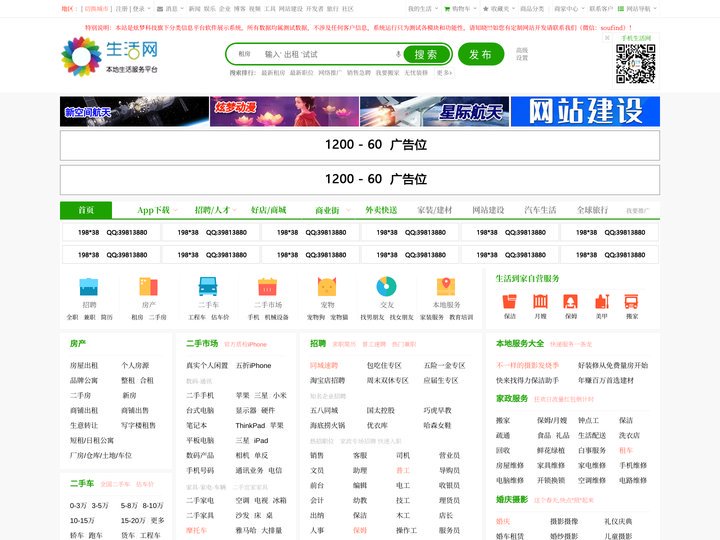The height and width of the screenshot is (540, 720).
Task: Open the 二手市场 calendar-style icon
Action: tap(267, 287)
